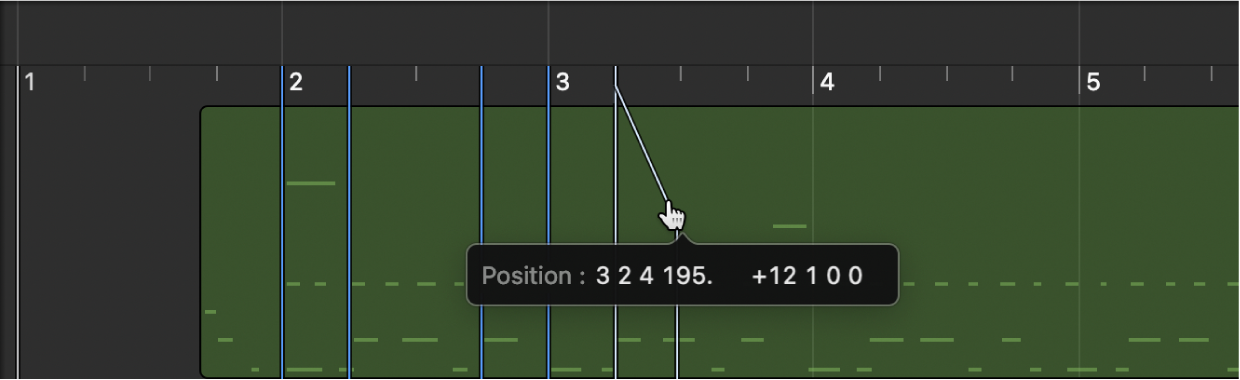Click the +12 1 0 0 offset value
1240x380 pixels.
pos(807,276)
